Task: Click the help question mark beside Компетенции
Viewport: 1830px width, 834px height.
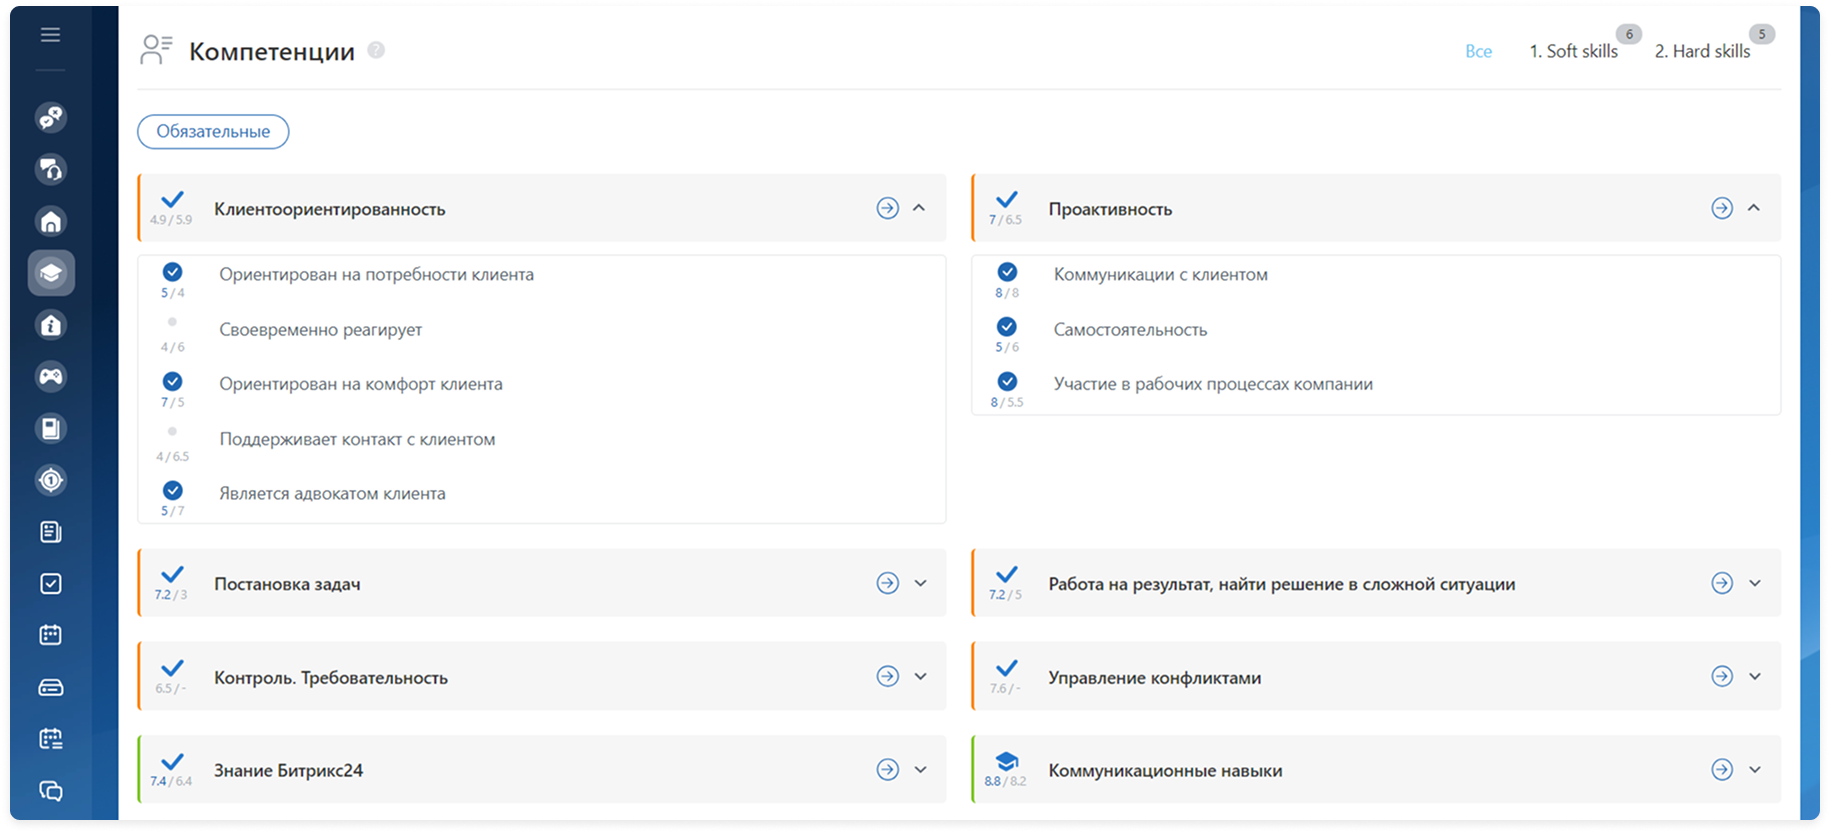Action: [376, 50]
